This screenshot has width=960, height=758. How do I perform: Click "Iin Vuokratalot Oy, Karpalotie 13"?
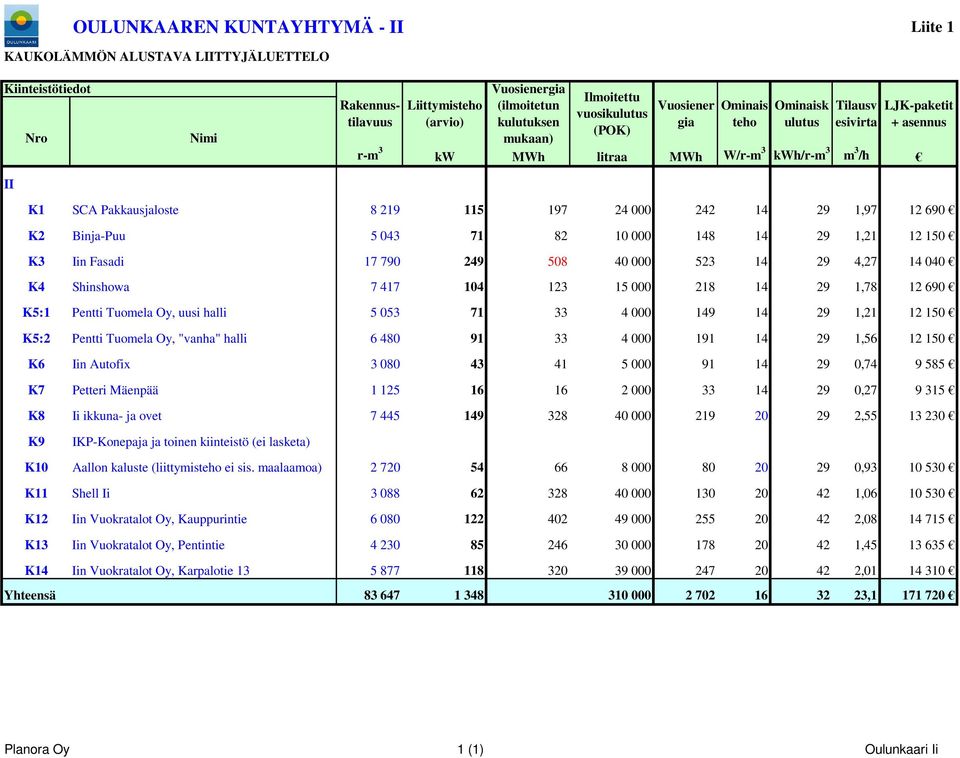tap(161, 571)
